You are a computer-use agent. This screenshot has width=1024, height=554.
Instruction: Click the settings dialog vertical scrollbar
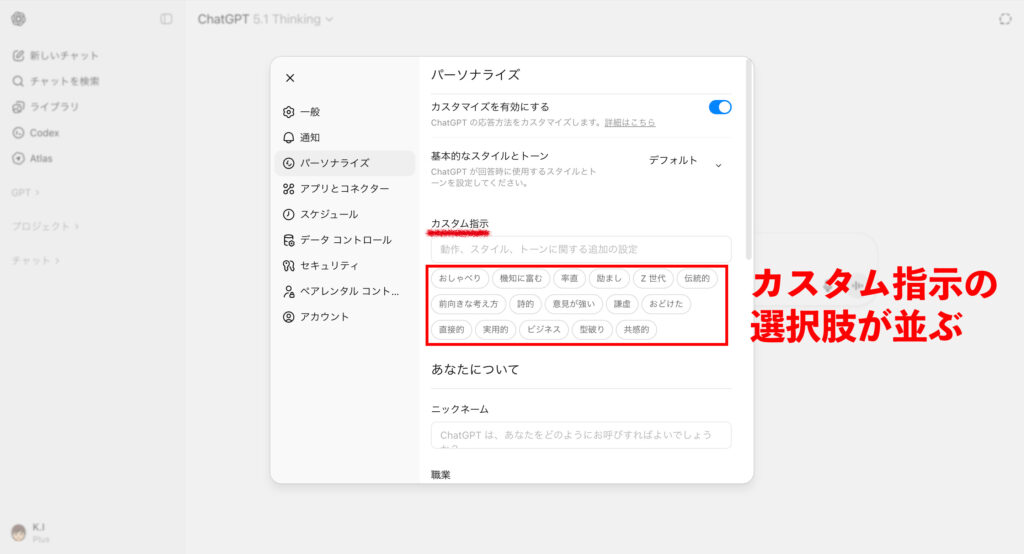(748, 160)
